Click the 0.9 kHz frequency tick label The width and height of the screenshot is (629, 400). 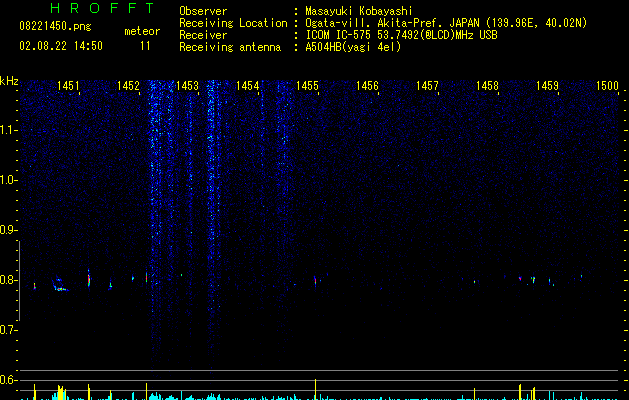(7, 230)
